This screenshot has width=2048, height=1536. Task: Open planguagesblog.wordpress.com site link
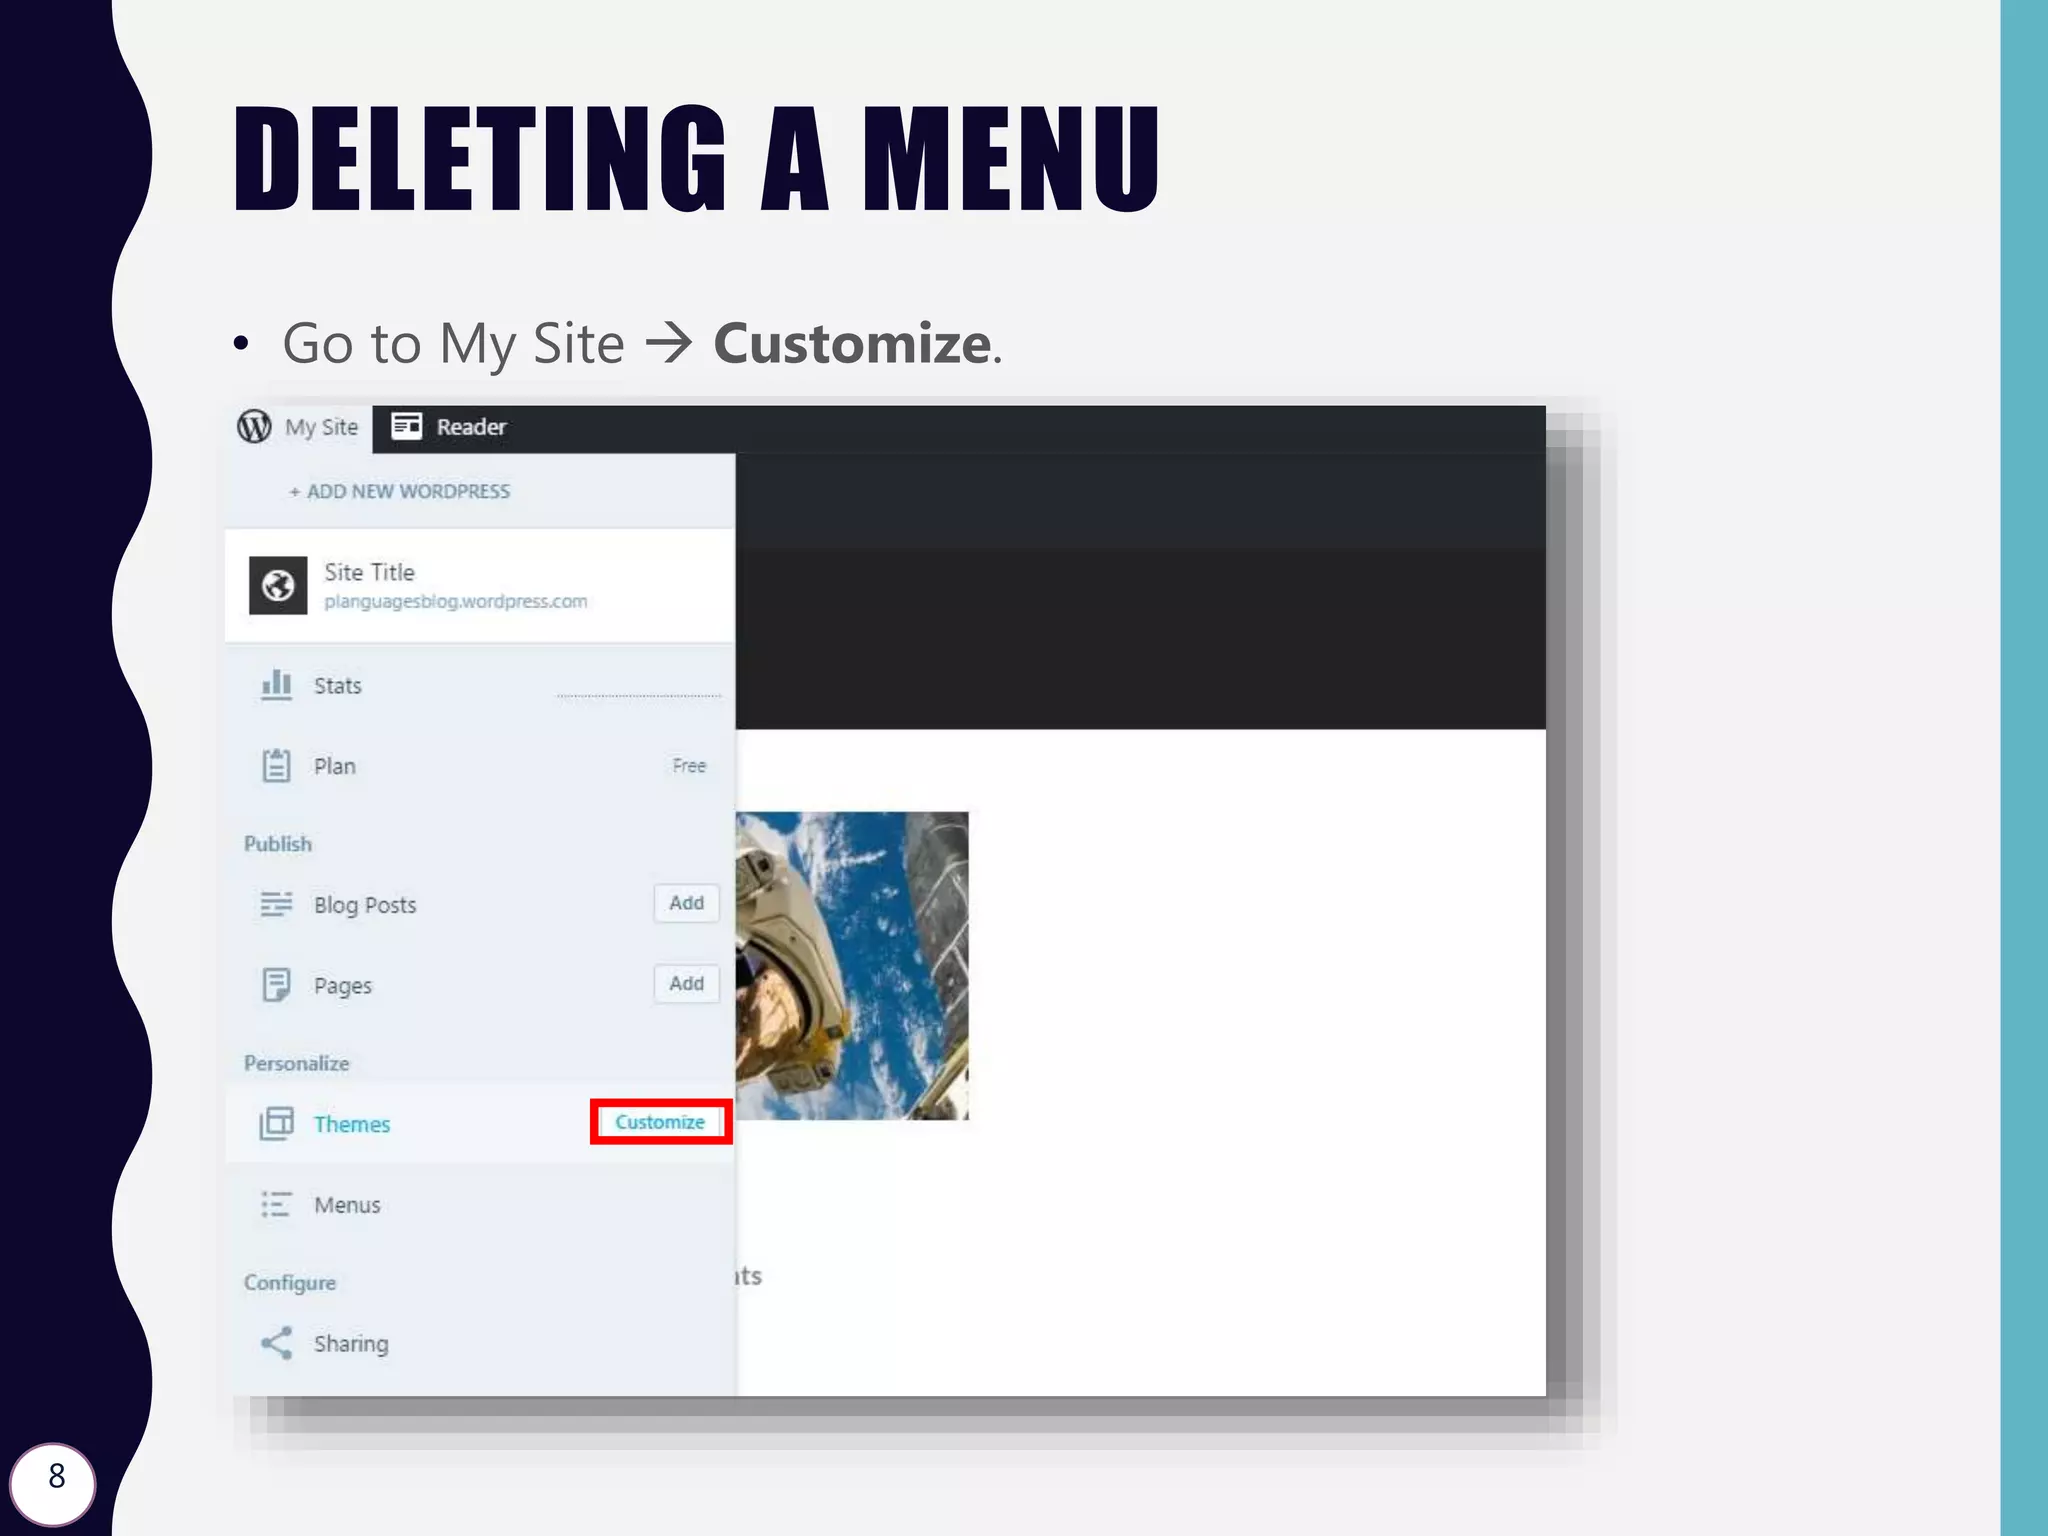(x=456, y=601)
